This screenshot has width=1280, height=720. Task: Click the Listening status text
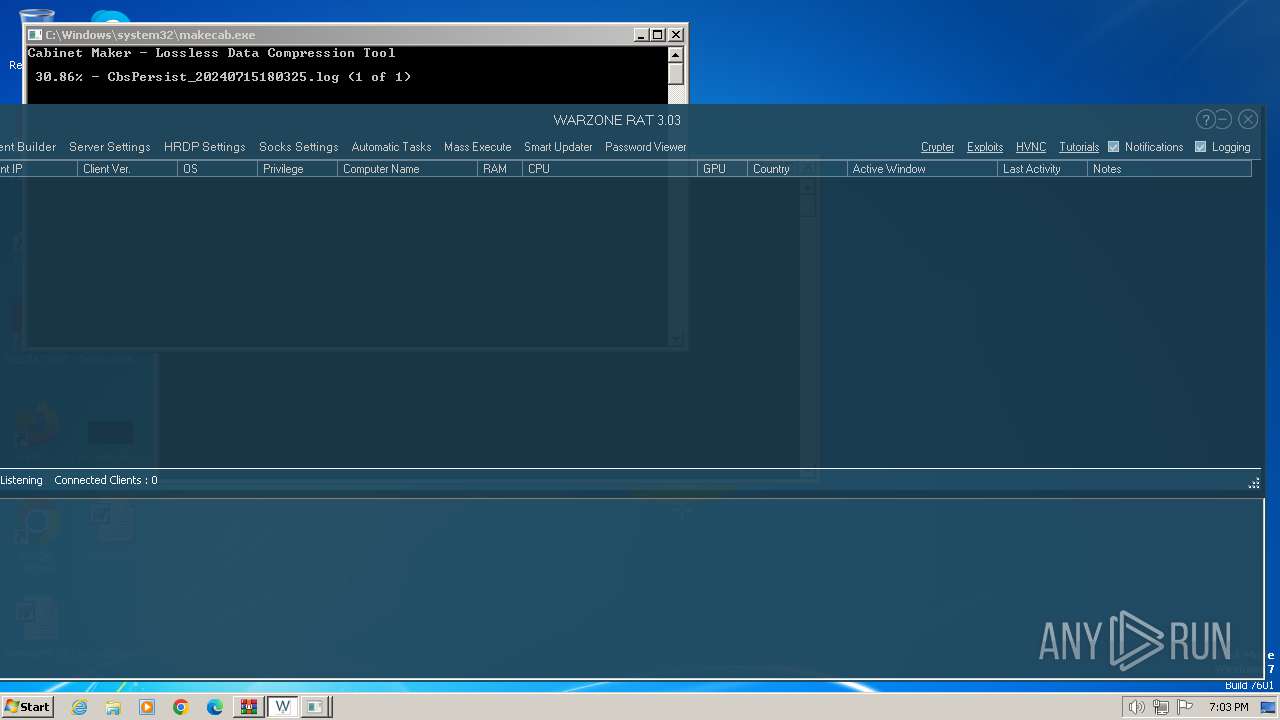(21, 480)
